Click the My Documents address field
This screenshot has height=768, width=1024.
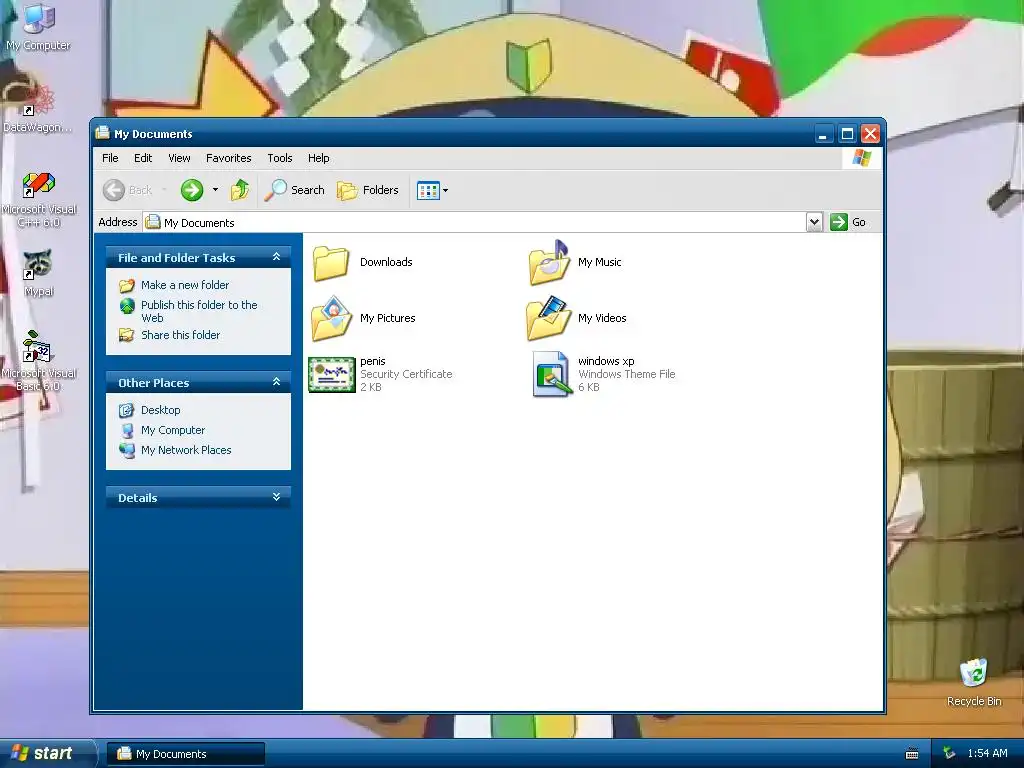[475, 222]
